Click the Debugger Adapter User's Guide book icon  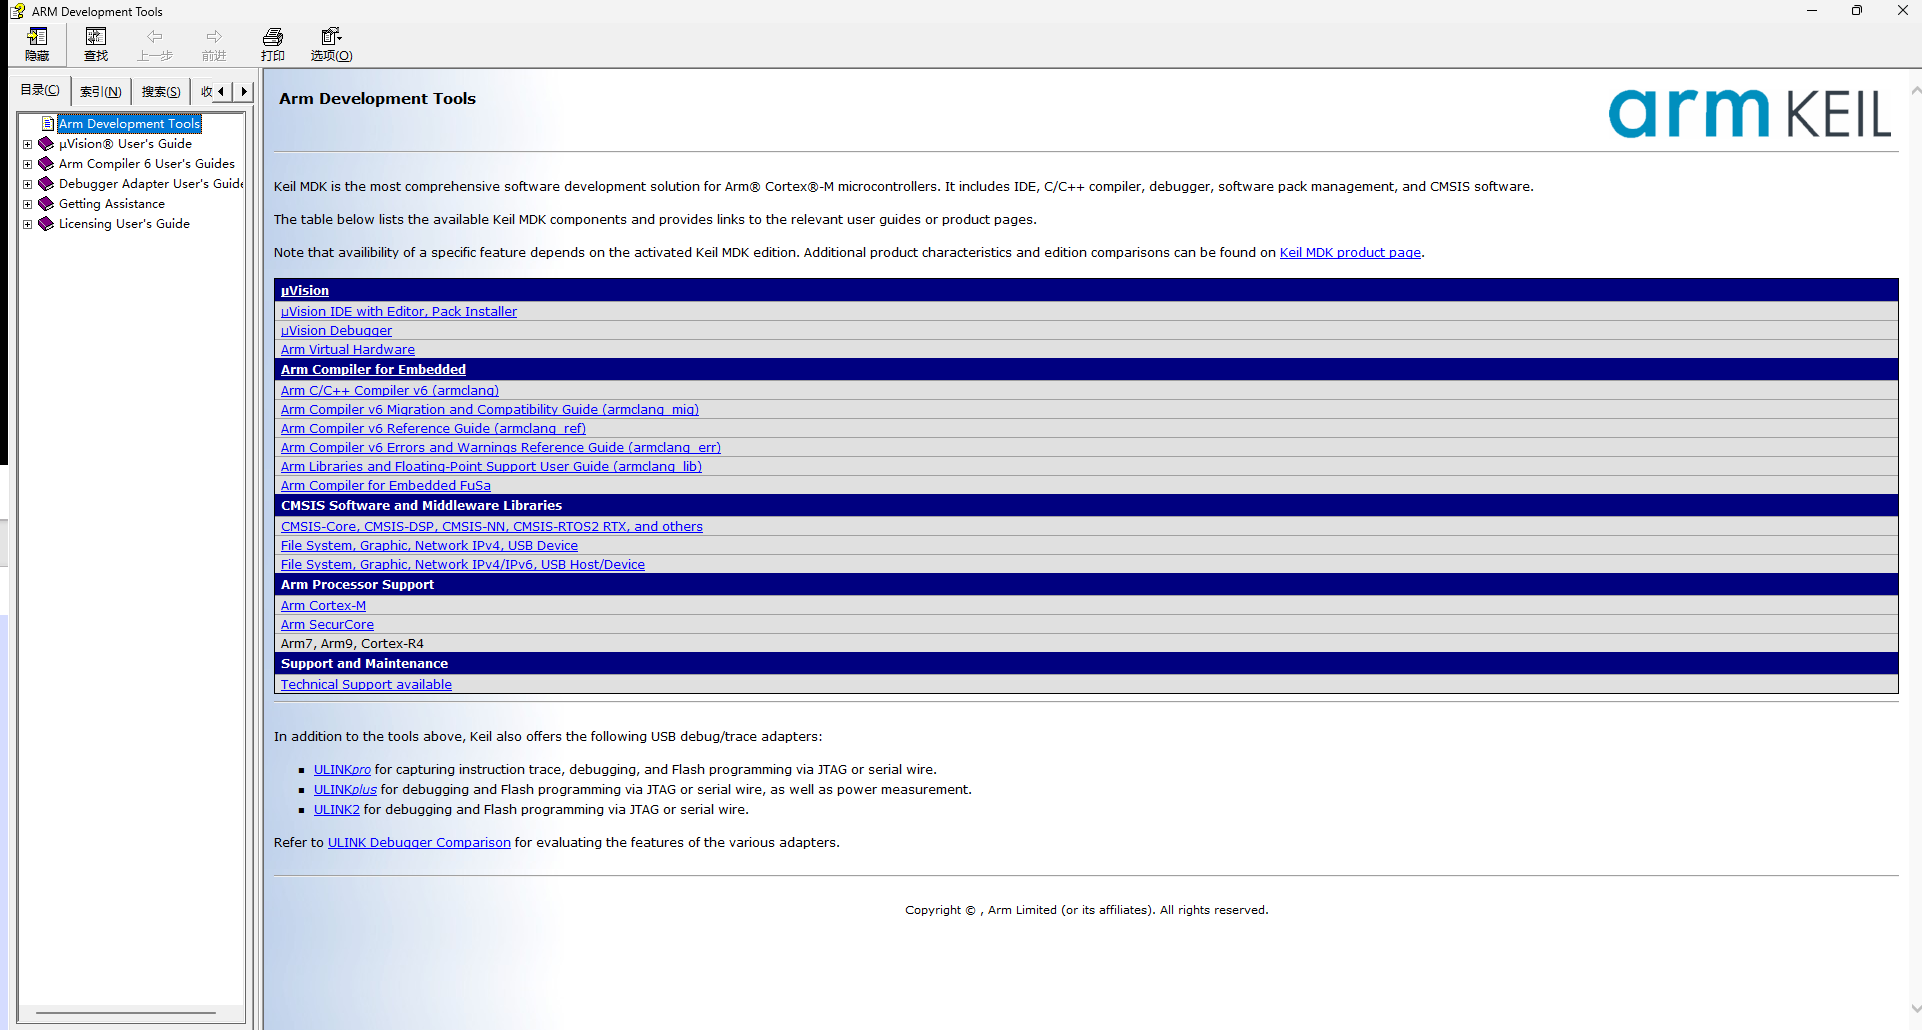(x=46, y=184)
